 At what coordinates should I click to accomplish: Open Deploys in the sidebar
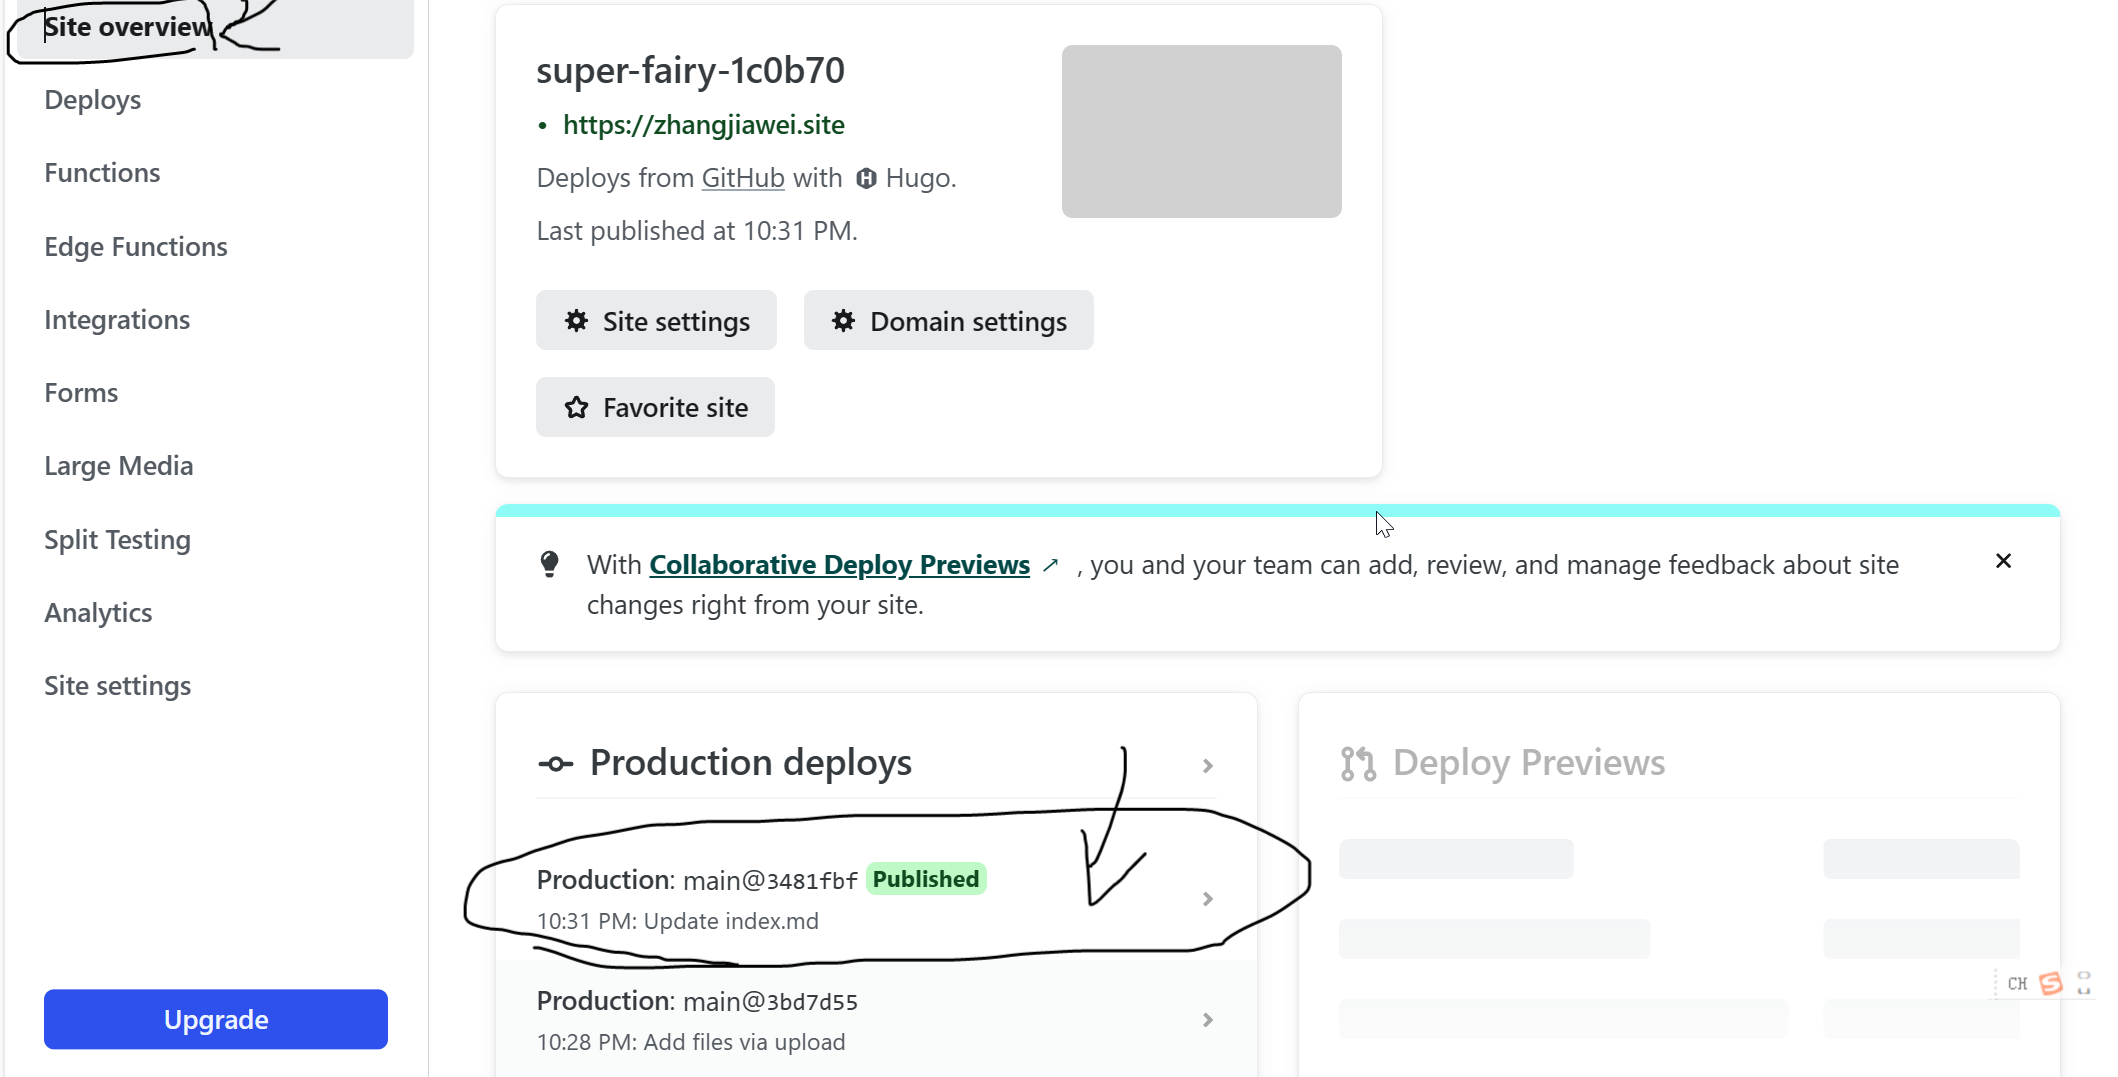(93, 100)
